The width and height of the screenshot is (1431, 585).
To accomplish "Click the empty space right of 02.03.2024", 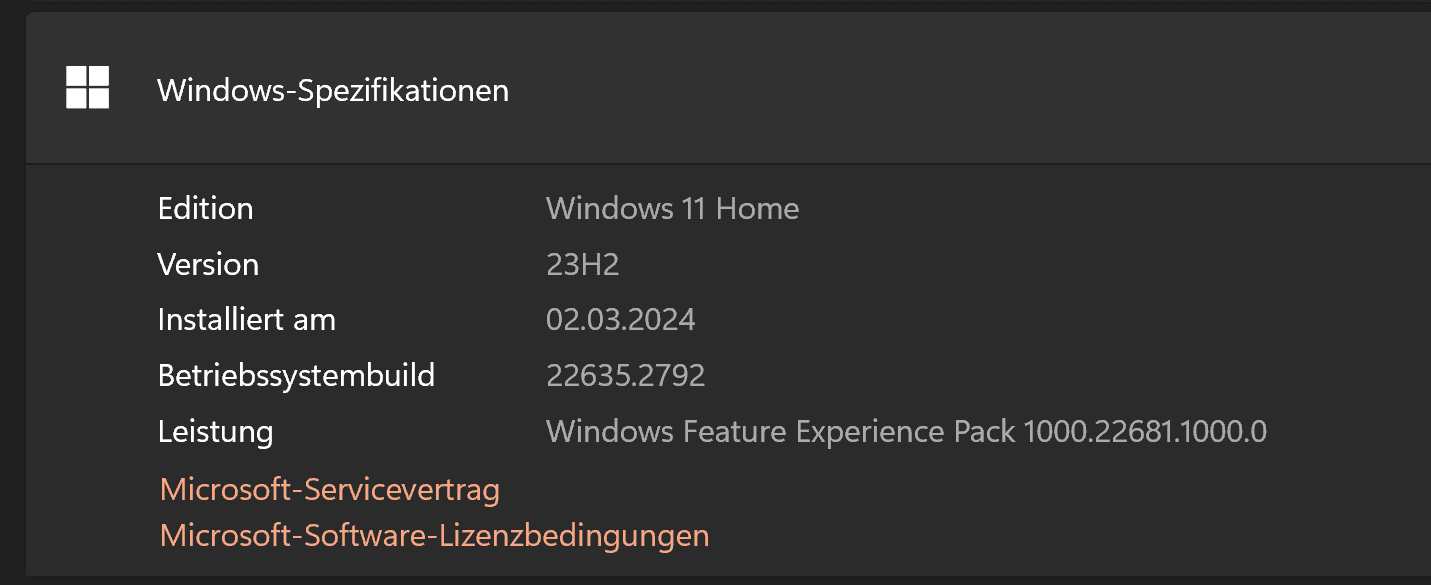I will (x=950, y=320).
